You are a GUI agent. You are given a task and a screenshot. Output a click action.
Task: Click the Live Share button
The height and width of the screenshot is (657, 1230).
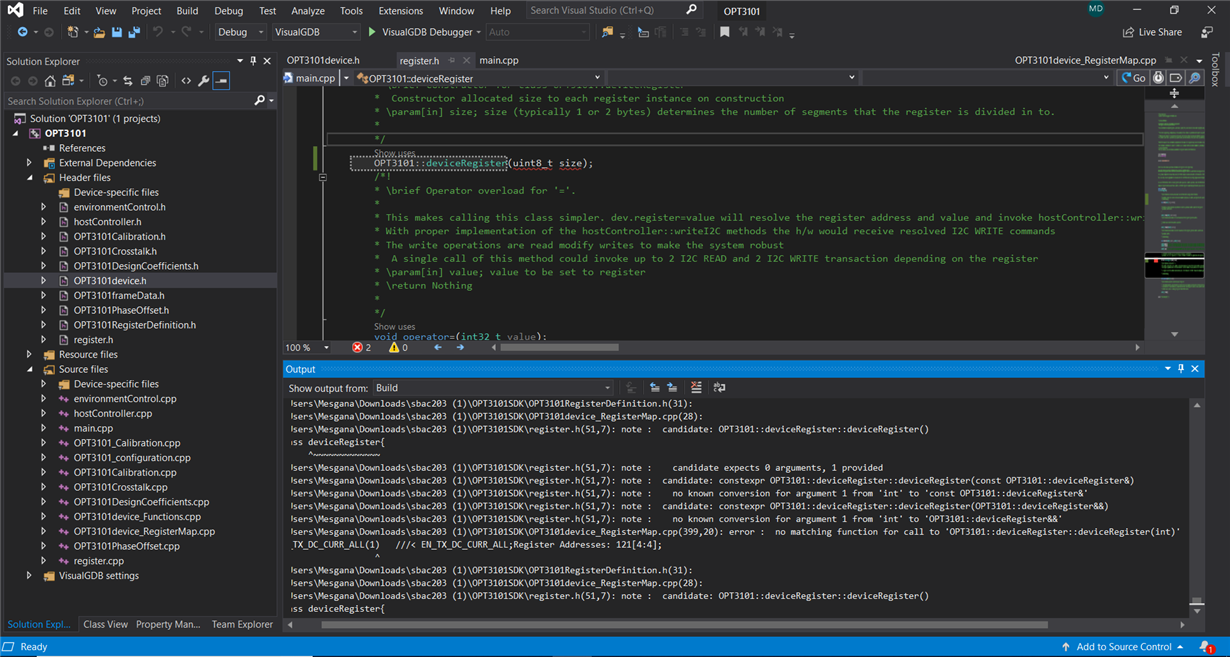[1153, 32]
